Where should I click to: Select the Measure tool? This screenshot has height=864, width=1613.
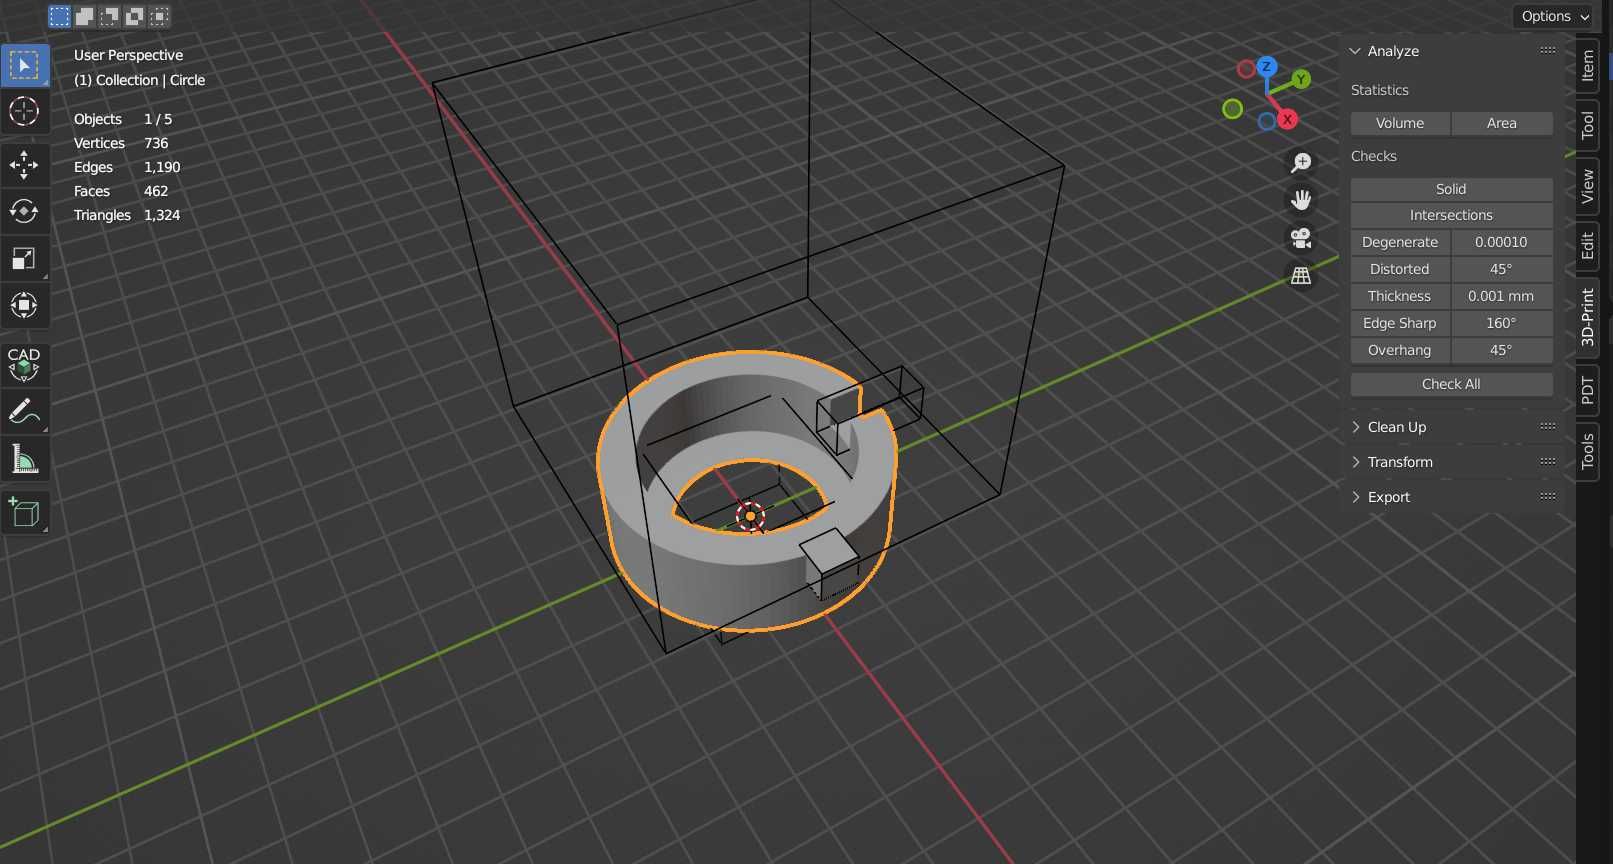click(x=24, y=459)
